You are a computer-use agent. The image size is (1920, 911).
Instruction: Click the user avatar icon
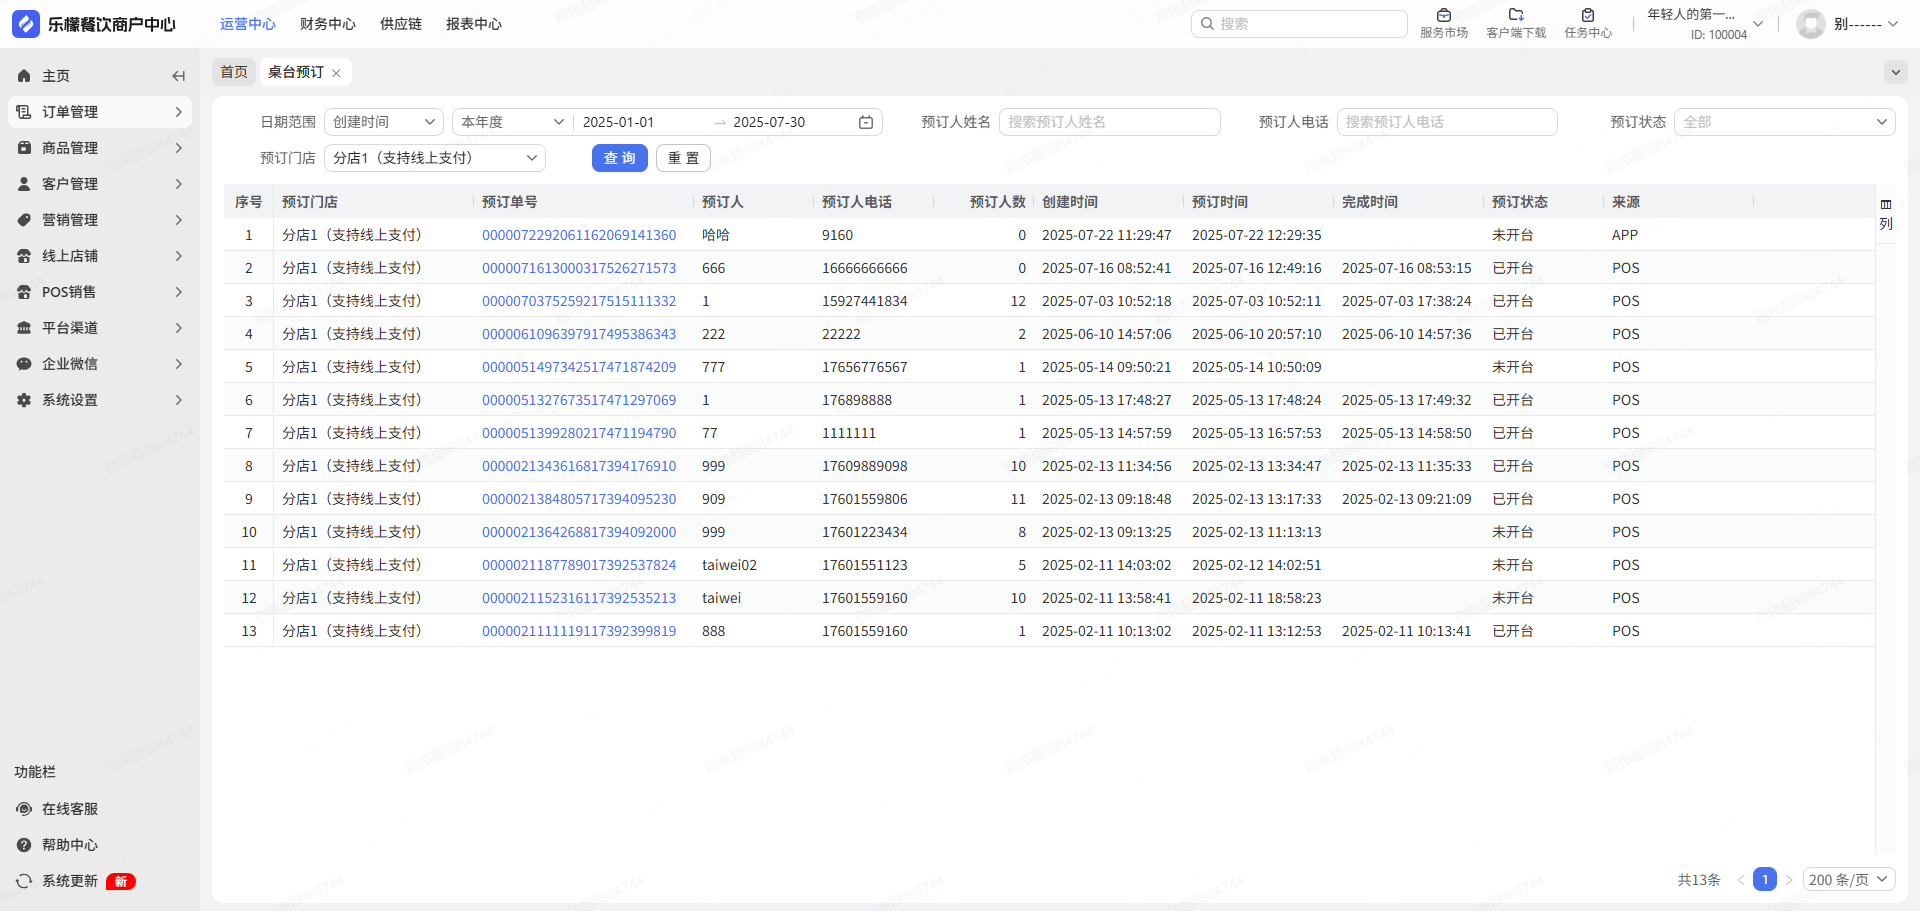[1811, 24]
